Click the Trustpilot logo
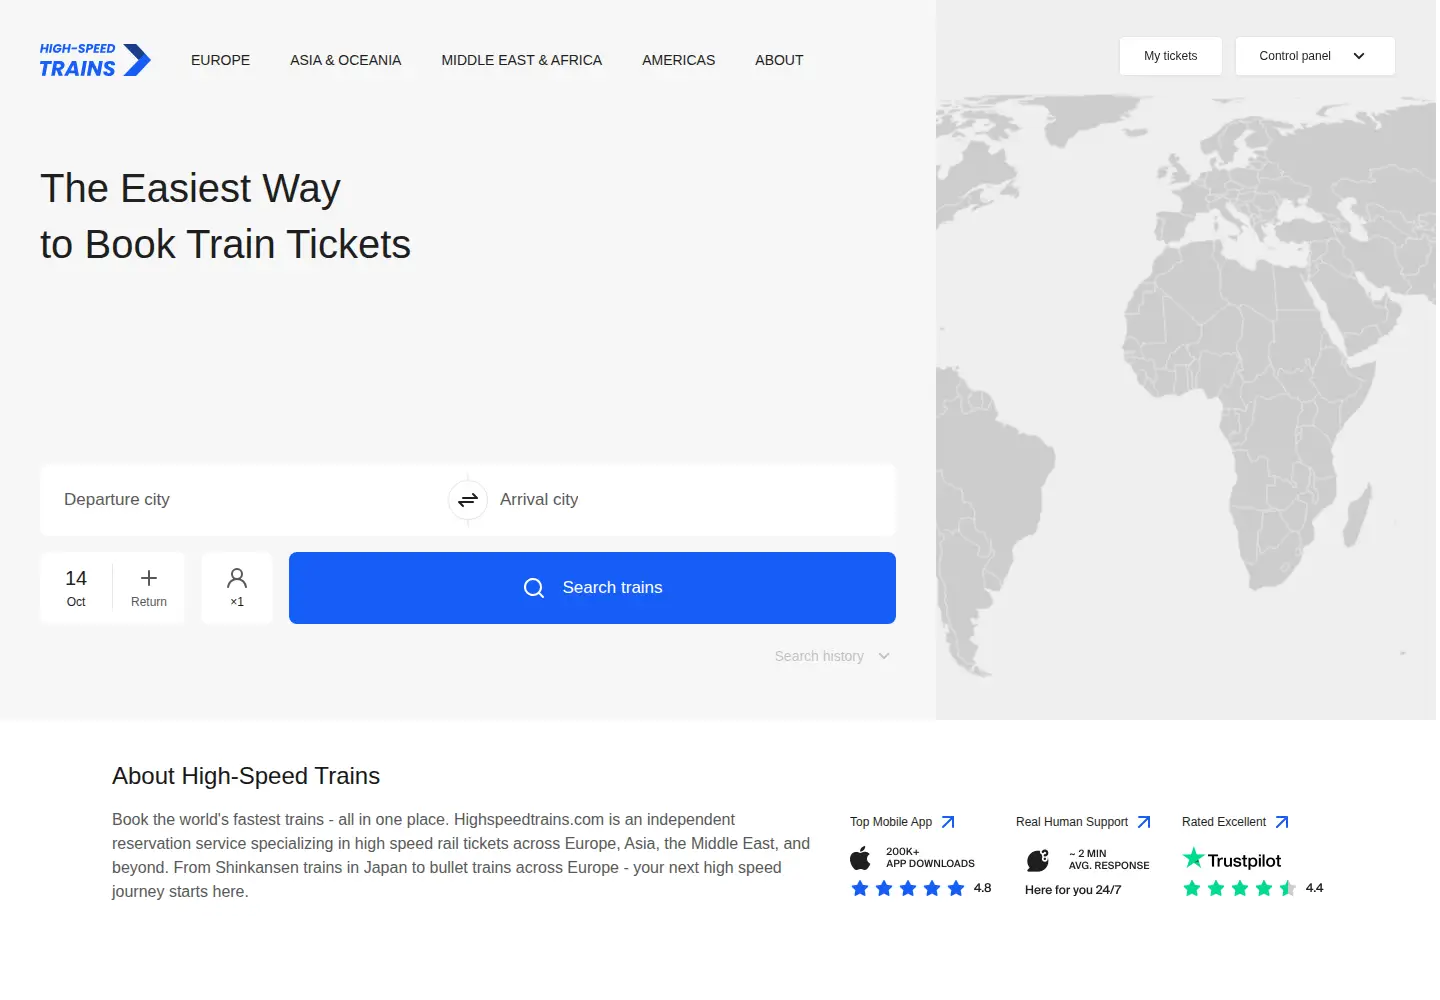 pos(1232,859)
